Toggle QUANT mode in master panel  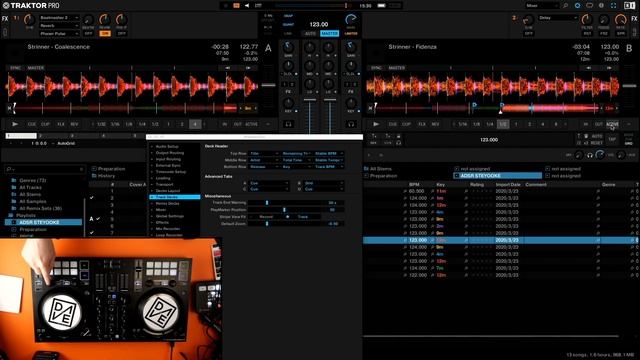288,24
